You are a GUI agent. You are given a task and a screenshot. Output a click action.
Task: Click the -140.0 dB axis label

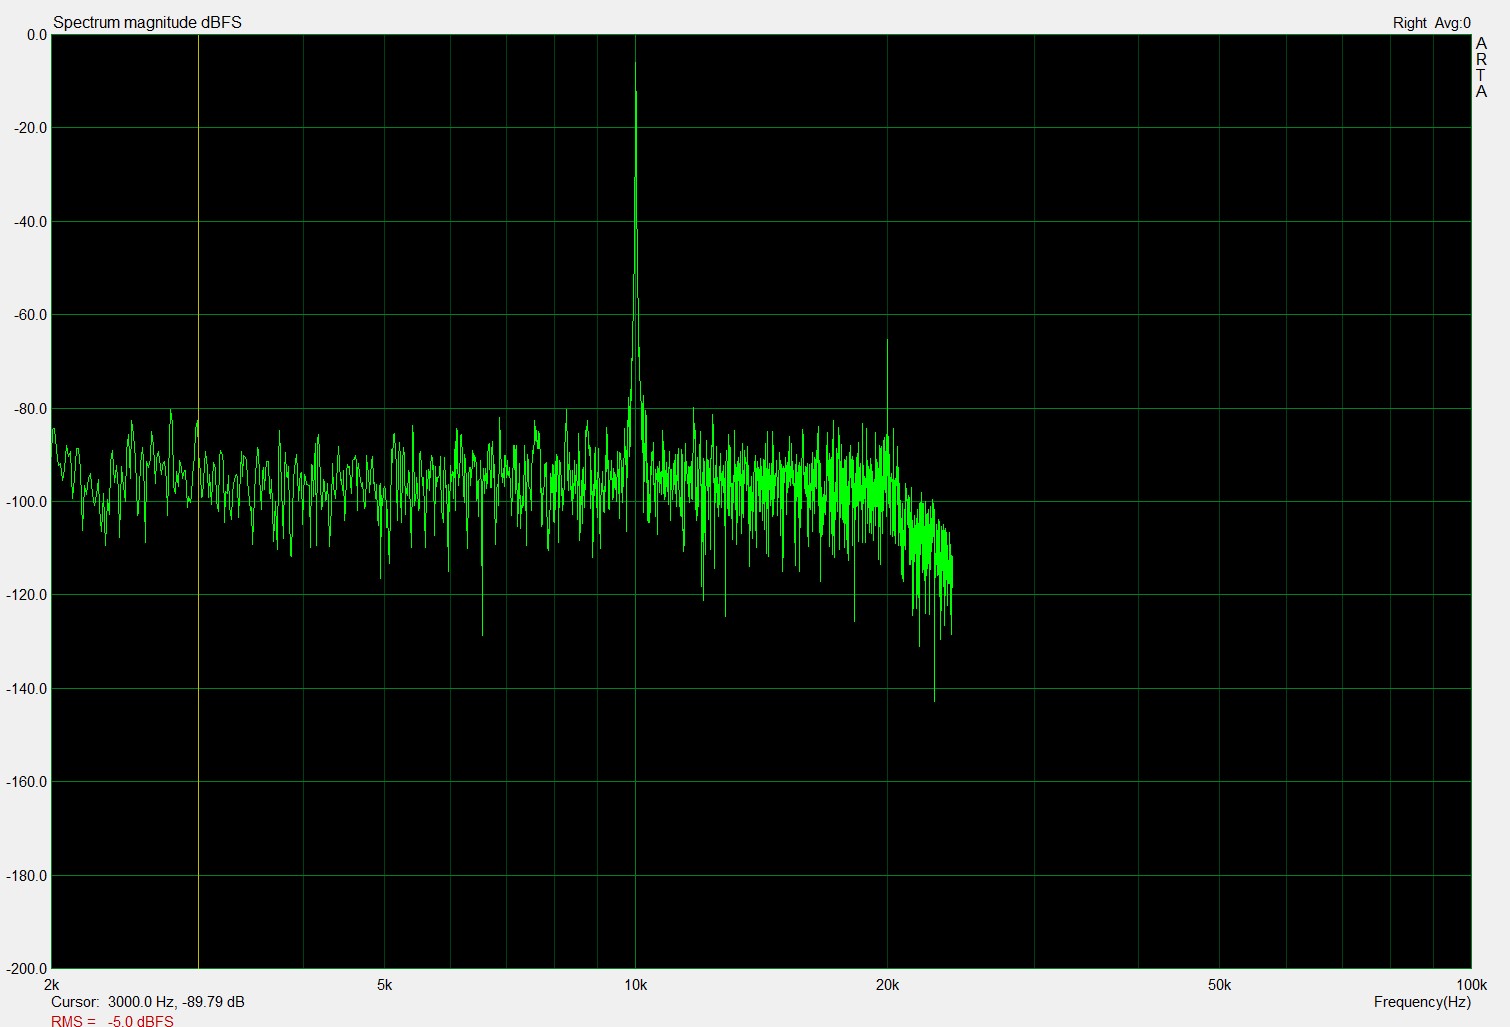point(27,688)
